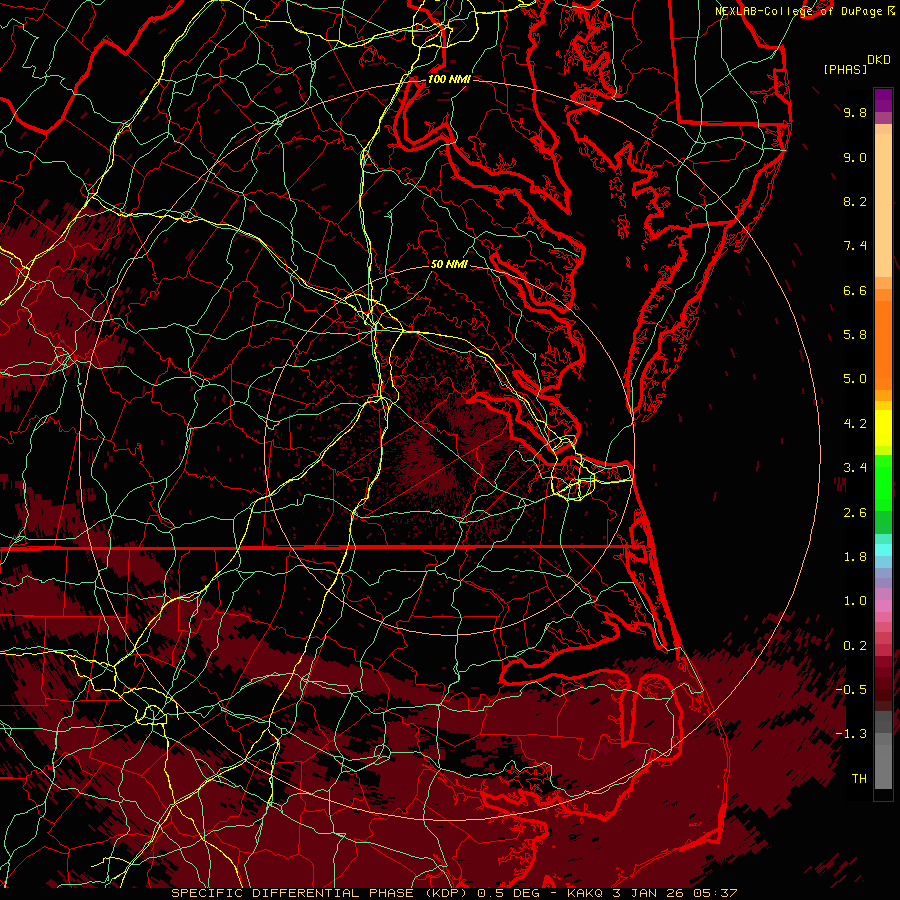The width and height of the screenshot is (900, 900).
Task: Click the [PHAS] legend heading
Action: point(845,69)
